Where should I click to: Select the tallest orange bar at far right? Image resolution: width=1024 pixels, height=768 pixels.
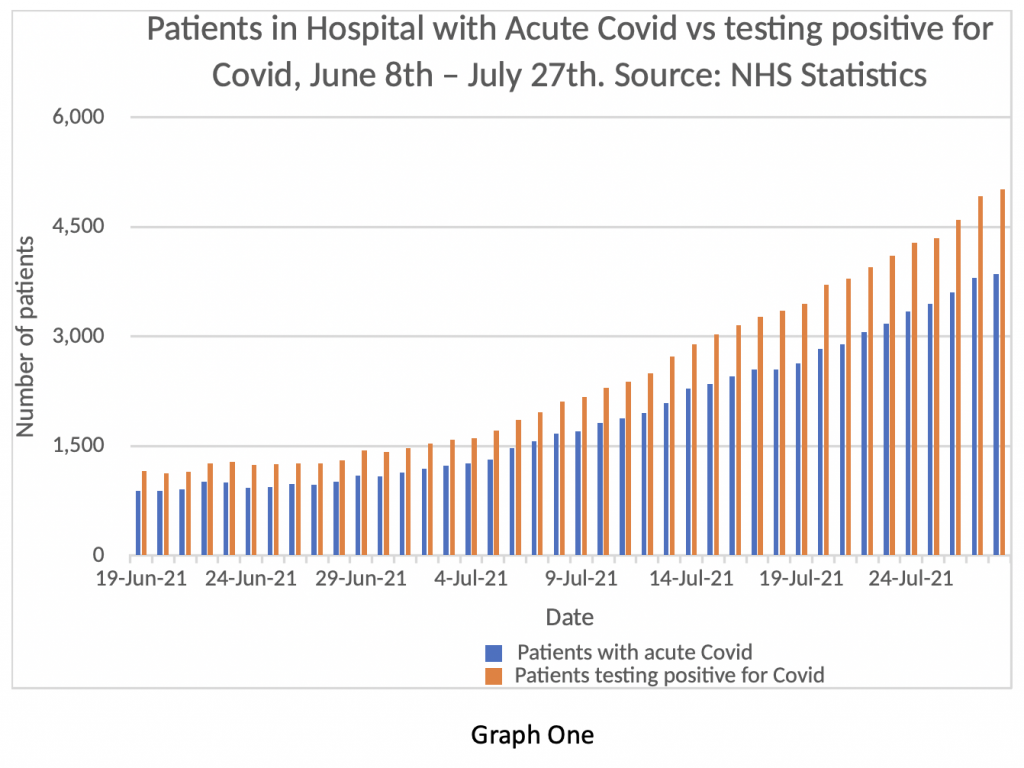pyautogui.click(x=1002, y=372)
